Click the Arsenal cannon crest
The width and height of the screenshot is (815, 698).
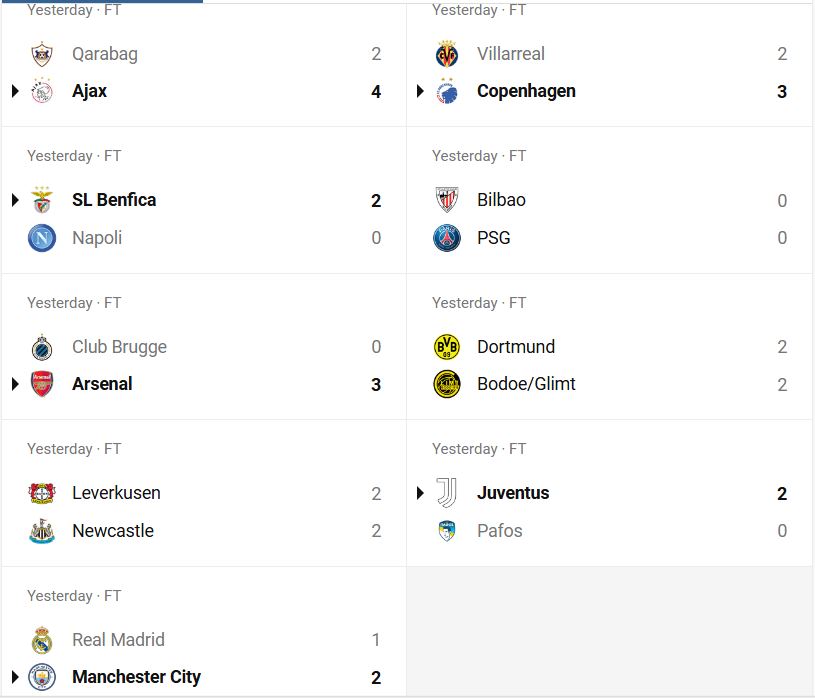pos(42,384)
